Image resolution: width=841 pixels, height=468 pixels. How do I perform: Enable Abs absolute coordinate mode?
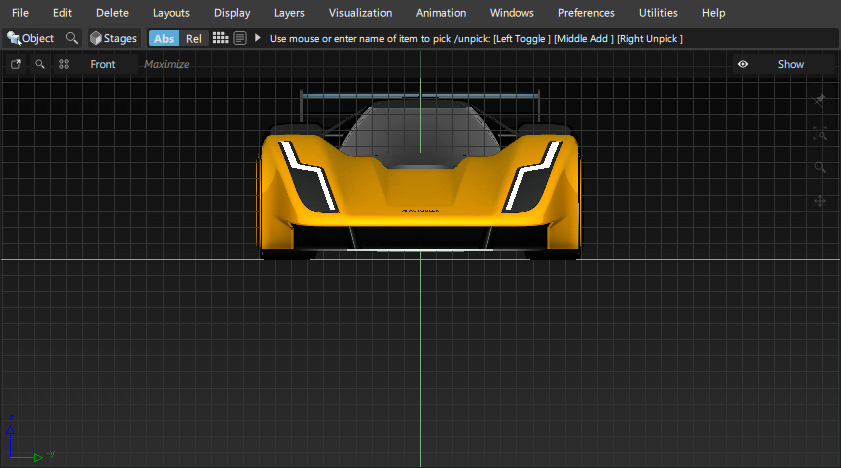(x=164, y=38)
